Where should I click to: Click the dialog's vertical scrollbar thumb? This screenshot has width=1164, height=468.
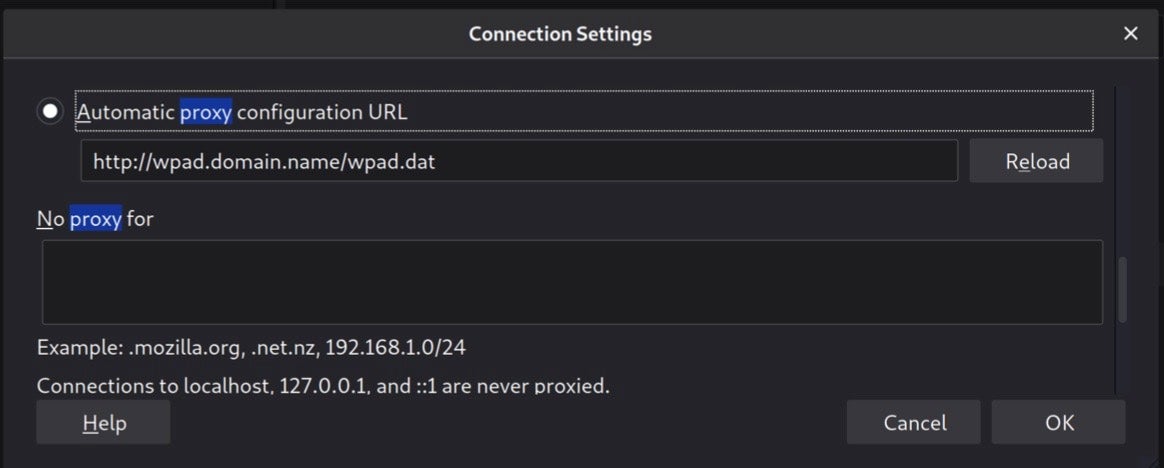[x=1121, y=288]
